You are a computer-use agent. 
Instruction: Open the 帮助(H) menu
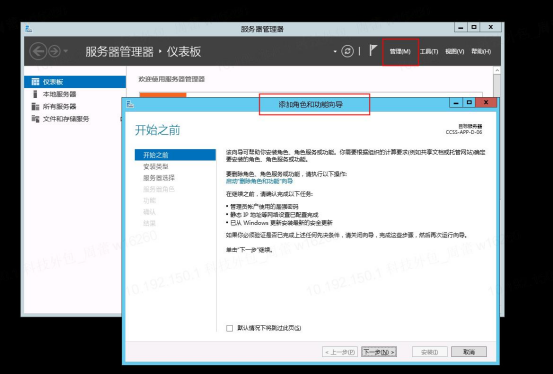click(x=481, y=52)
